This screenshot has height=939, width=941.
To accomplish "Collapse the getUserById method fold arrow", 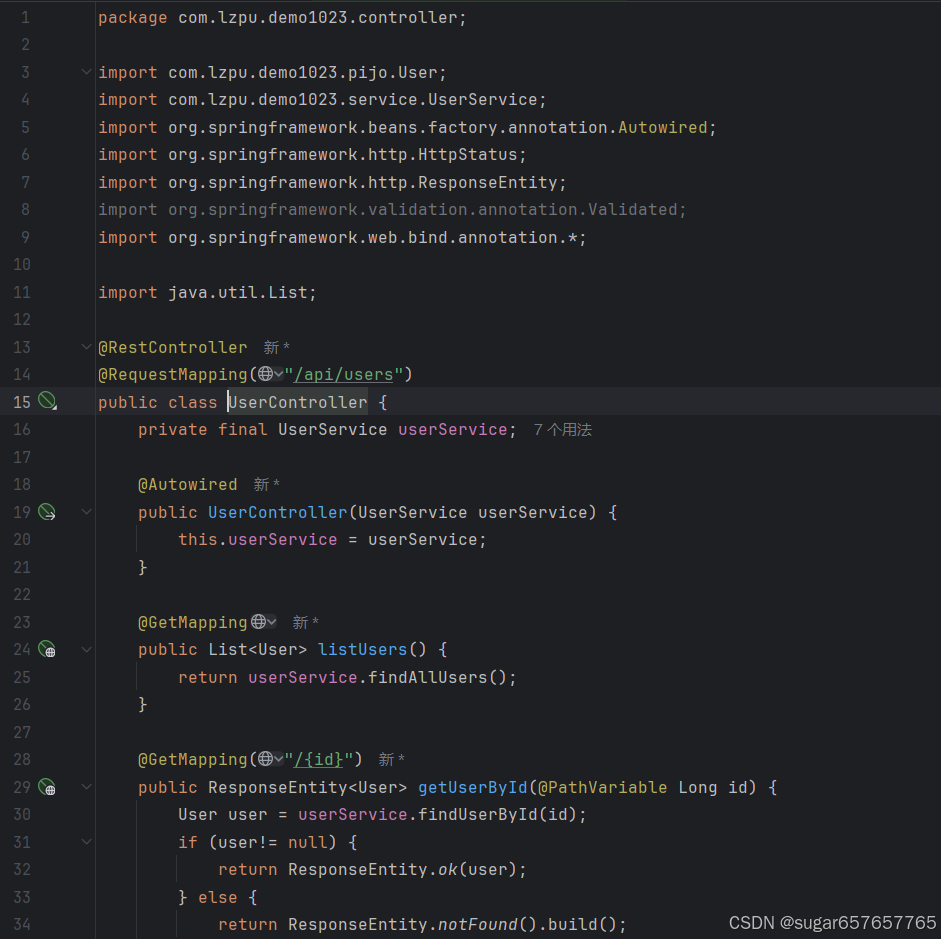I will click(86, 787).
